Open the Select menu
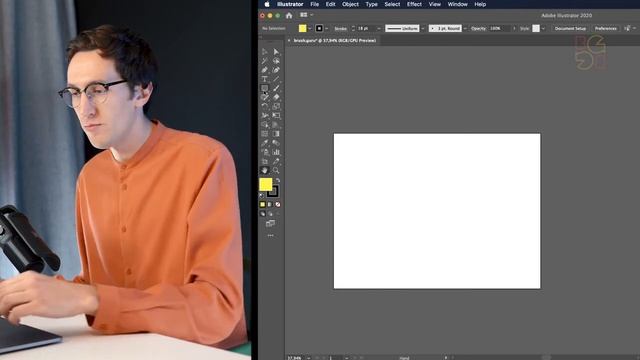The width and height of the screenshot is (640, 360). click(x=392, y=4)
